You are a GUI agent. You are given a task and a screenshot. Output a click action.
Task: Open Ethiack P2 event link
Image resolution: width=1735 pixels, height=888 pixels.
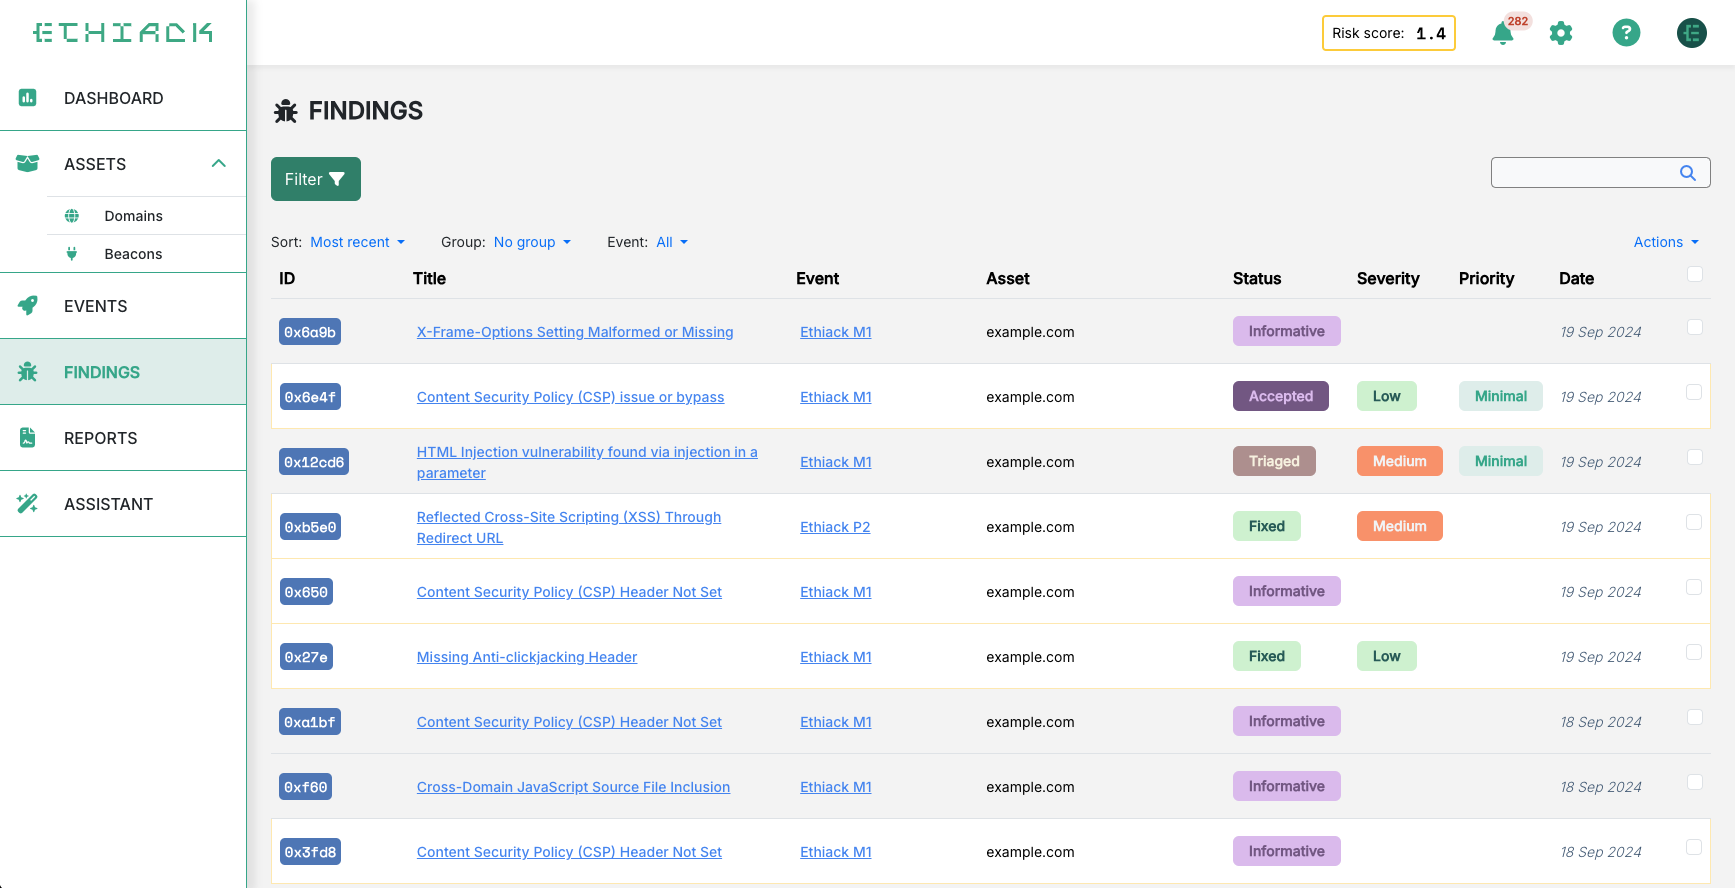835,527
